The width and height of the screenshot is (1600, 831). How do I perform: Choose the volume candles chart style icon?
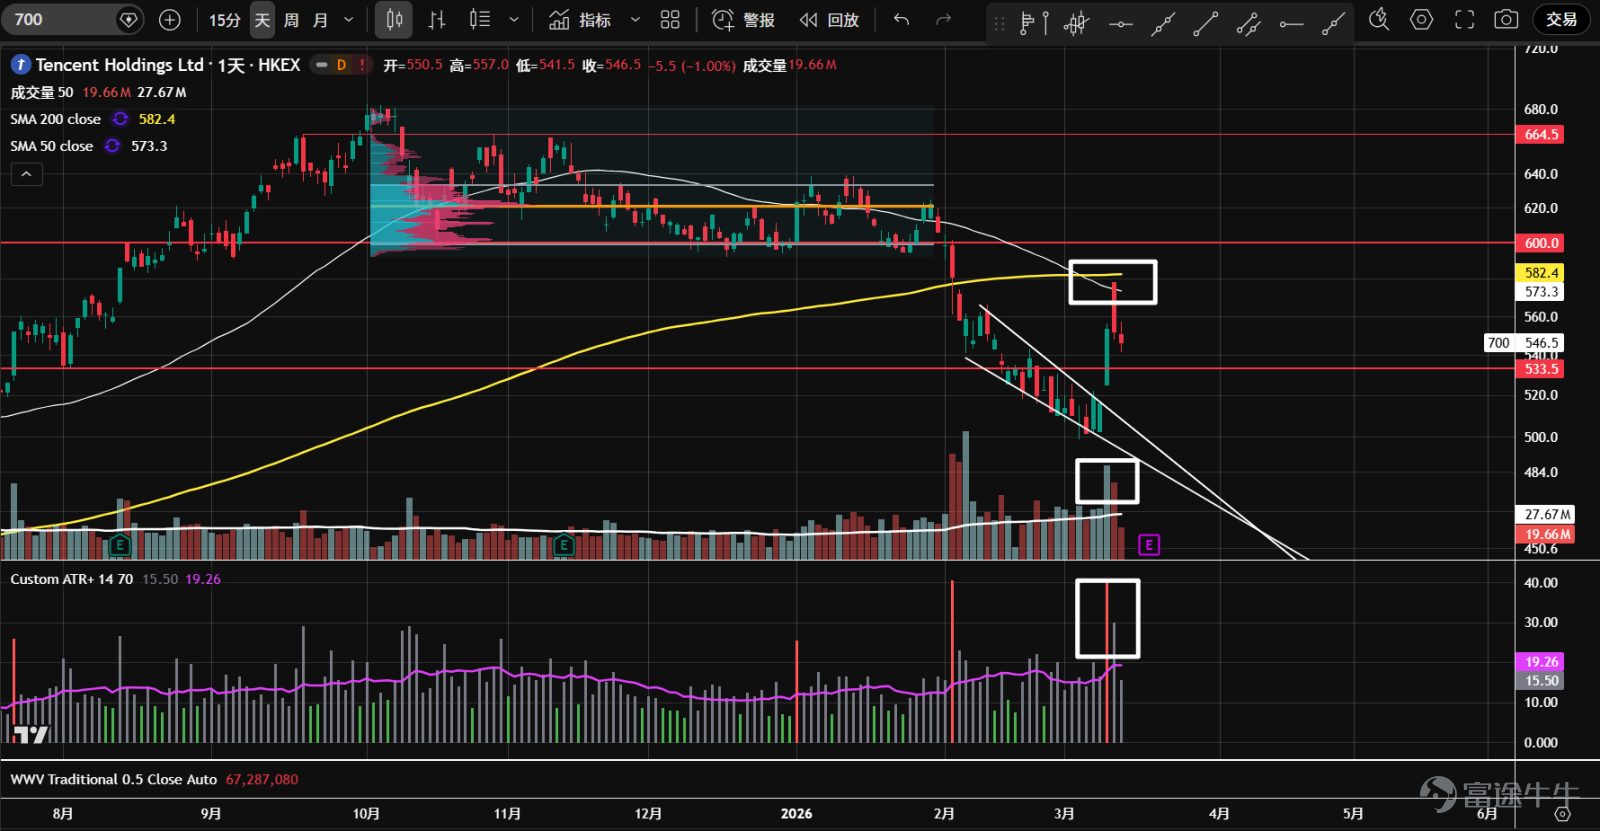pos(480,20)
